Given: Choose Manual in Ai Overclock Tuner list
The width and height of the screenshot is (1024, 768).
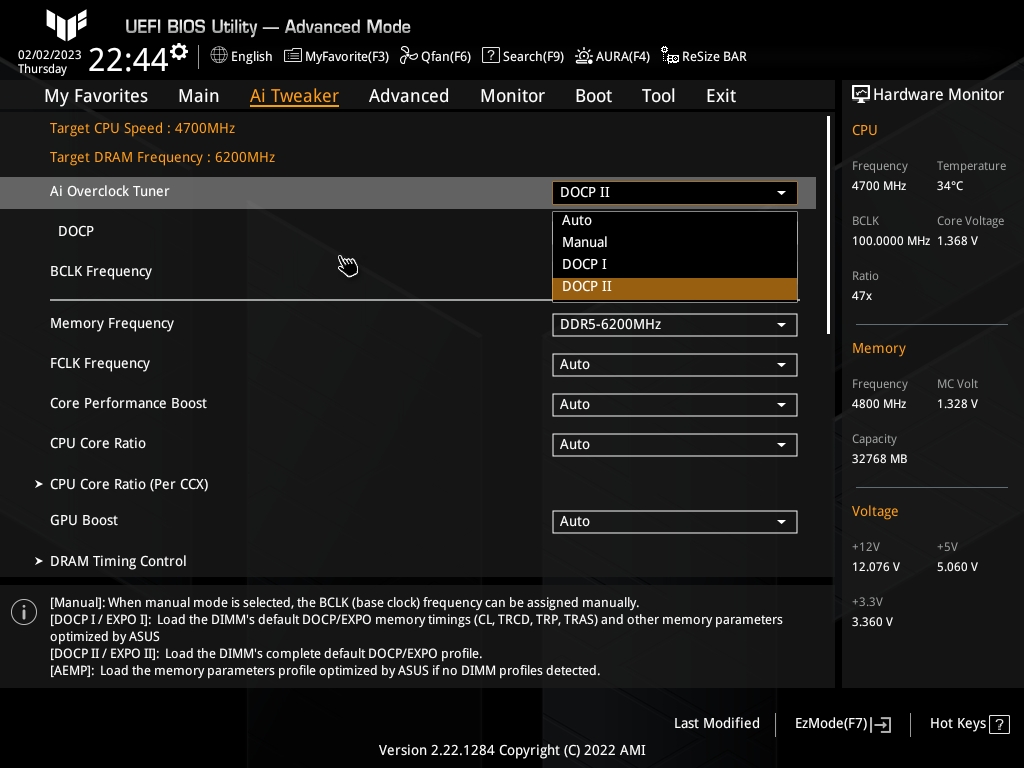Looking at the screenshot, I should coord(675,242).
